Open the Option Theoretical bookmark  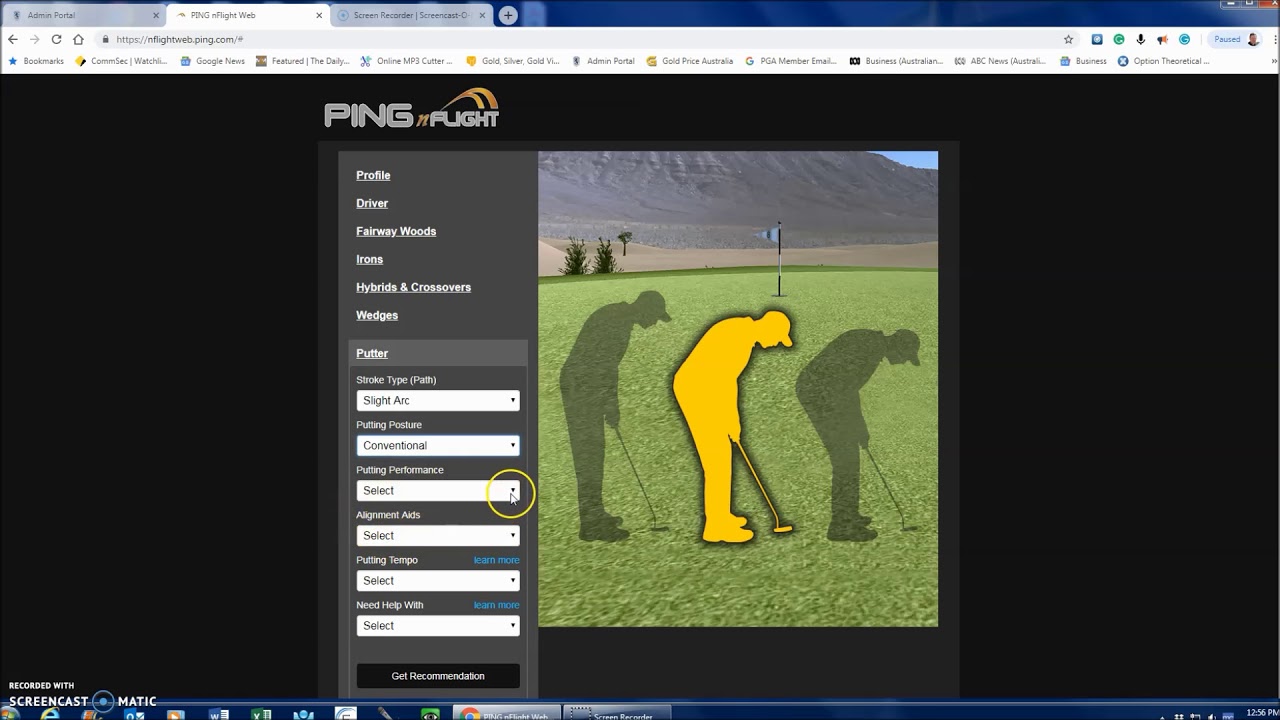1163,61
